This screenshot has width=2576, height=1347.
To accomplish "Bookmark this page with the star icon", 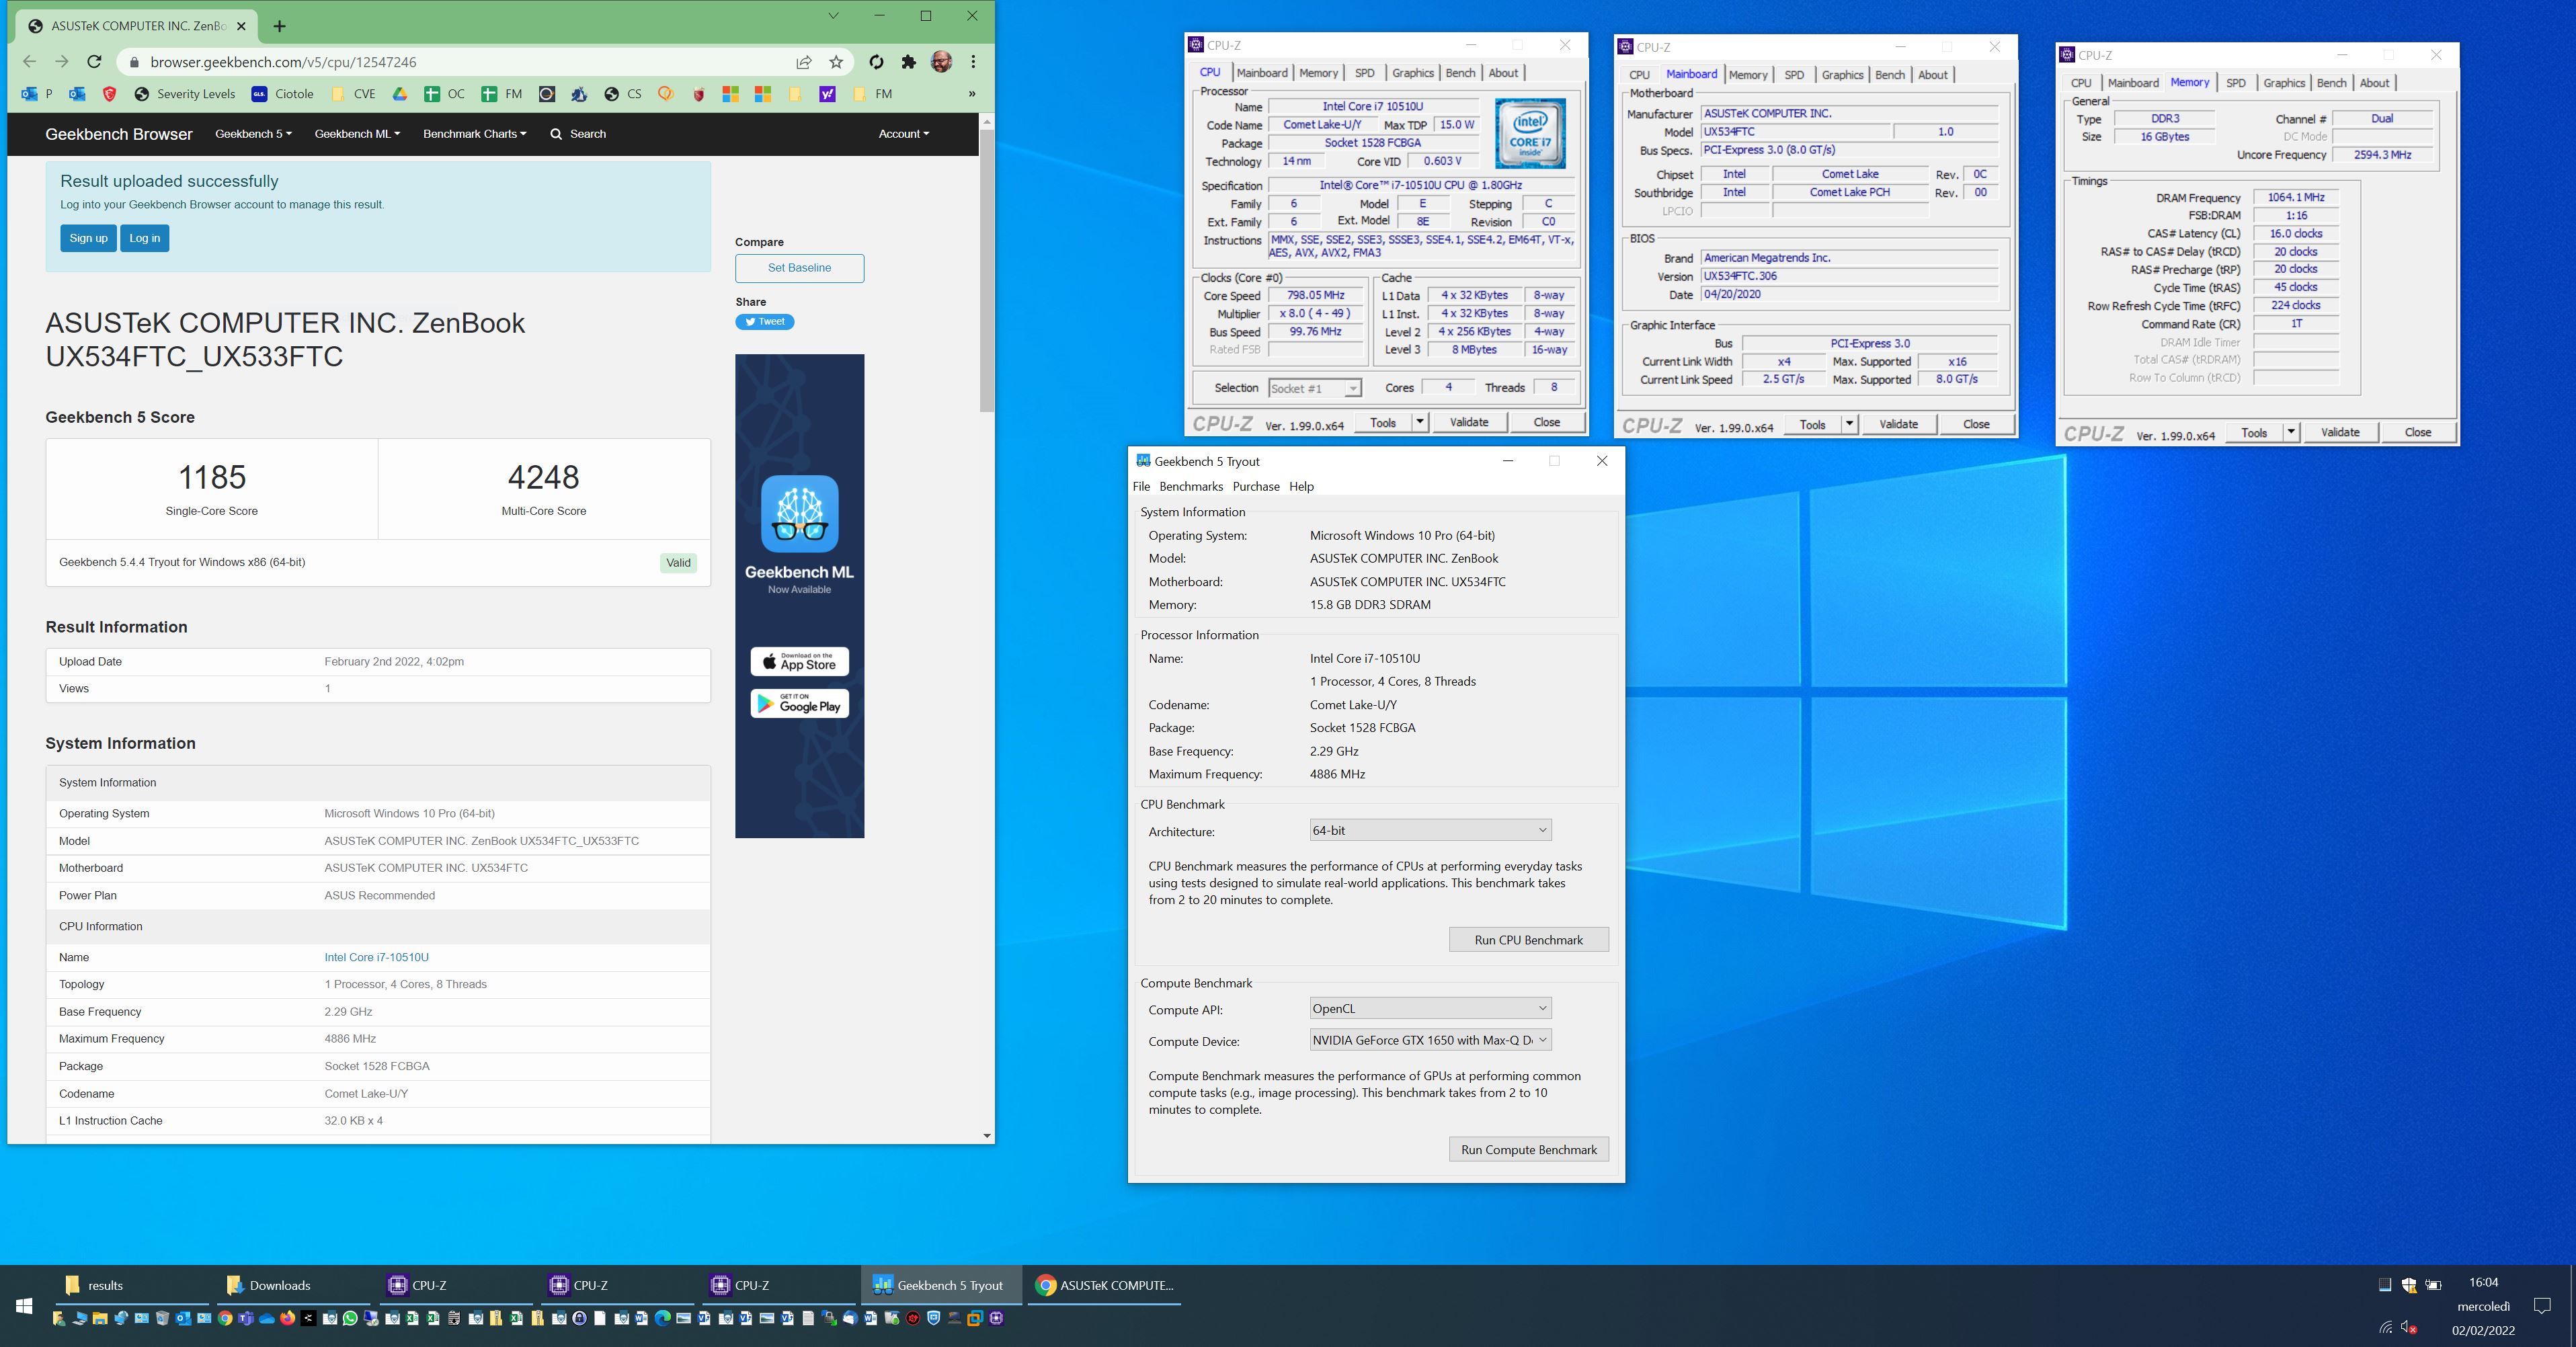I will click(x=836, y=62).
